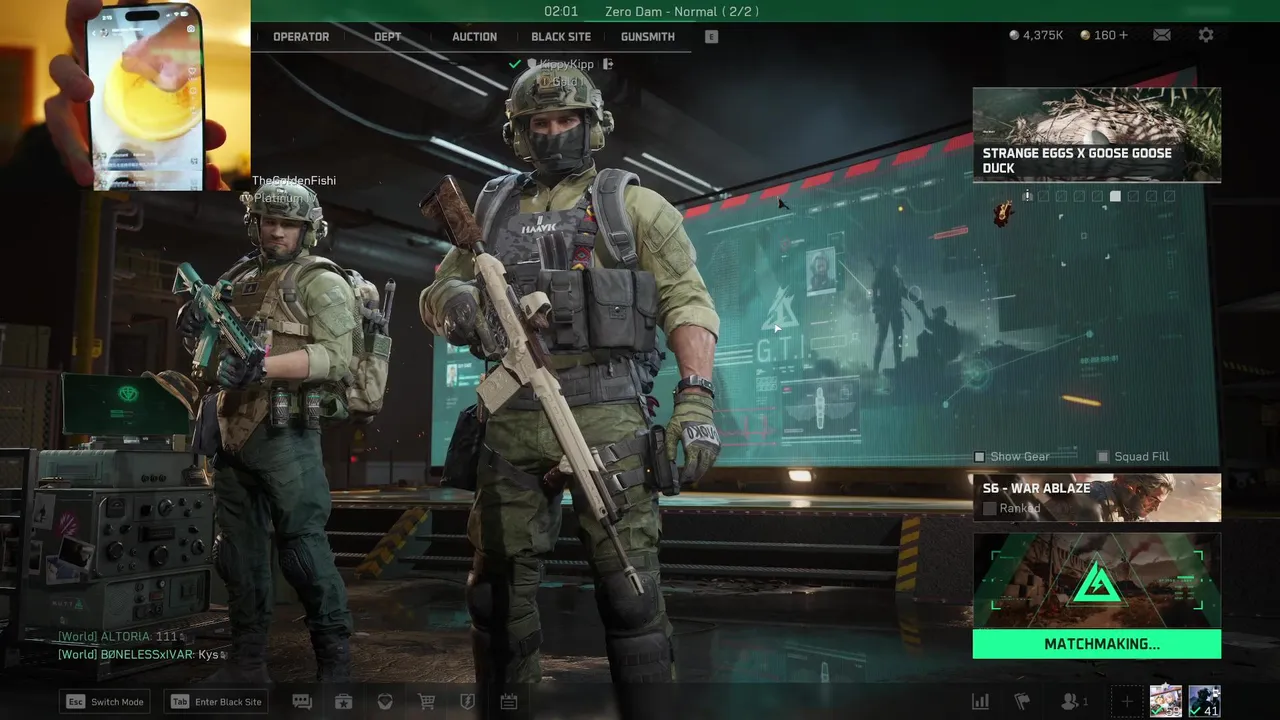1280x720 pixels.
Task: Click the gold currency 160 + balance
Action: coord(1104,35)
